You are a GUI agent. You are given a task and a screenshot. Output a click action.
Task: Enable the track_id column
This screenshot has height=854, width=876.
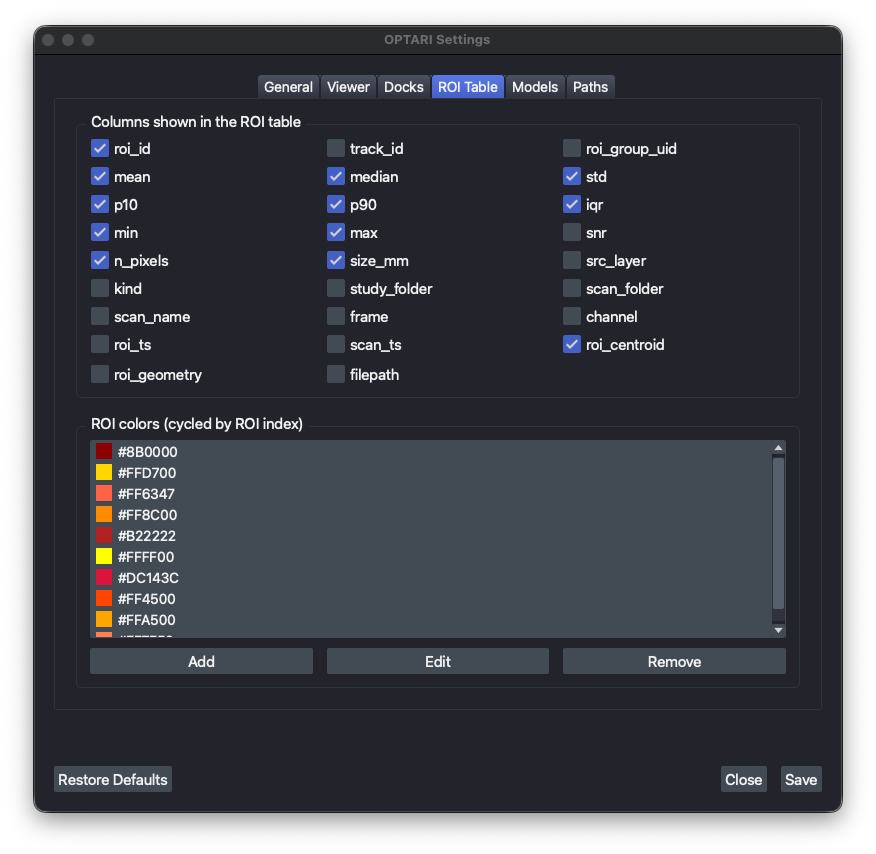(x=336, y=149)
